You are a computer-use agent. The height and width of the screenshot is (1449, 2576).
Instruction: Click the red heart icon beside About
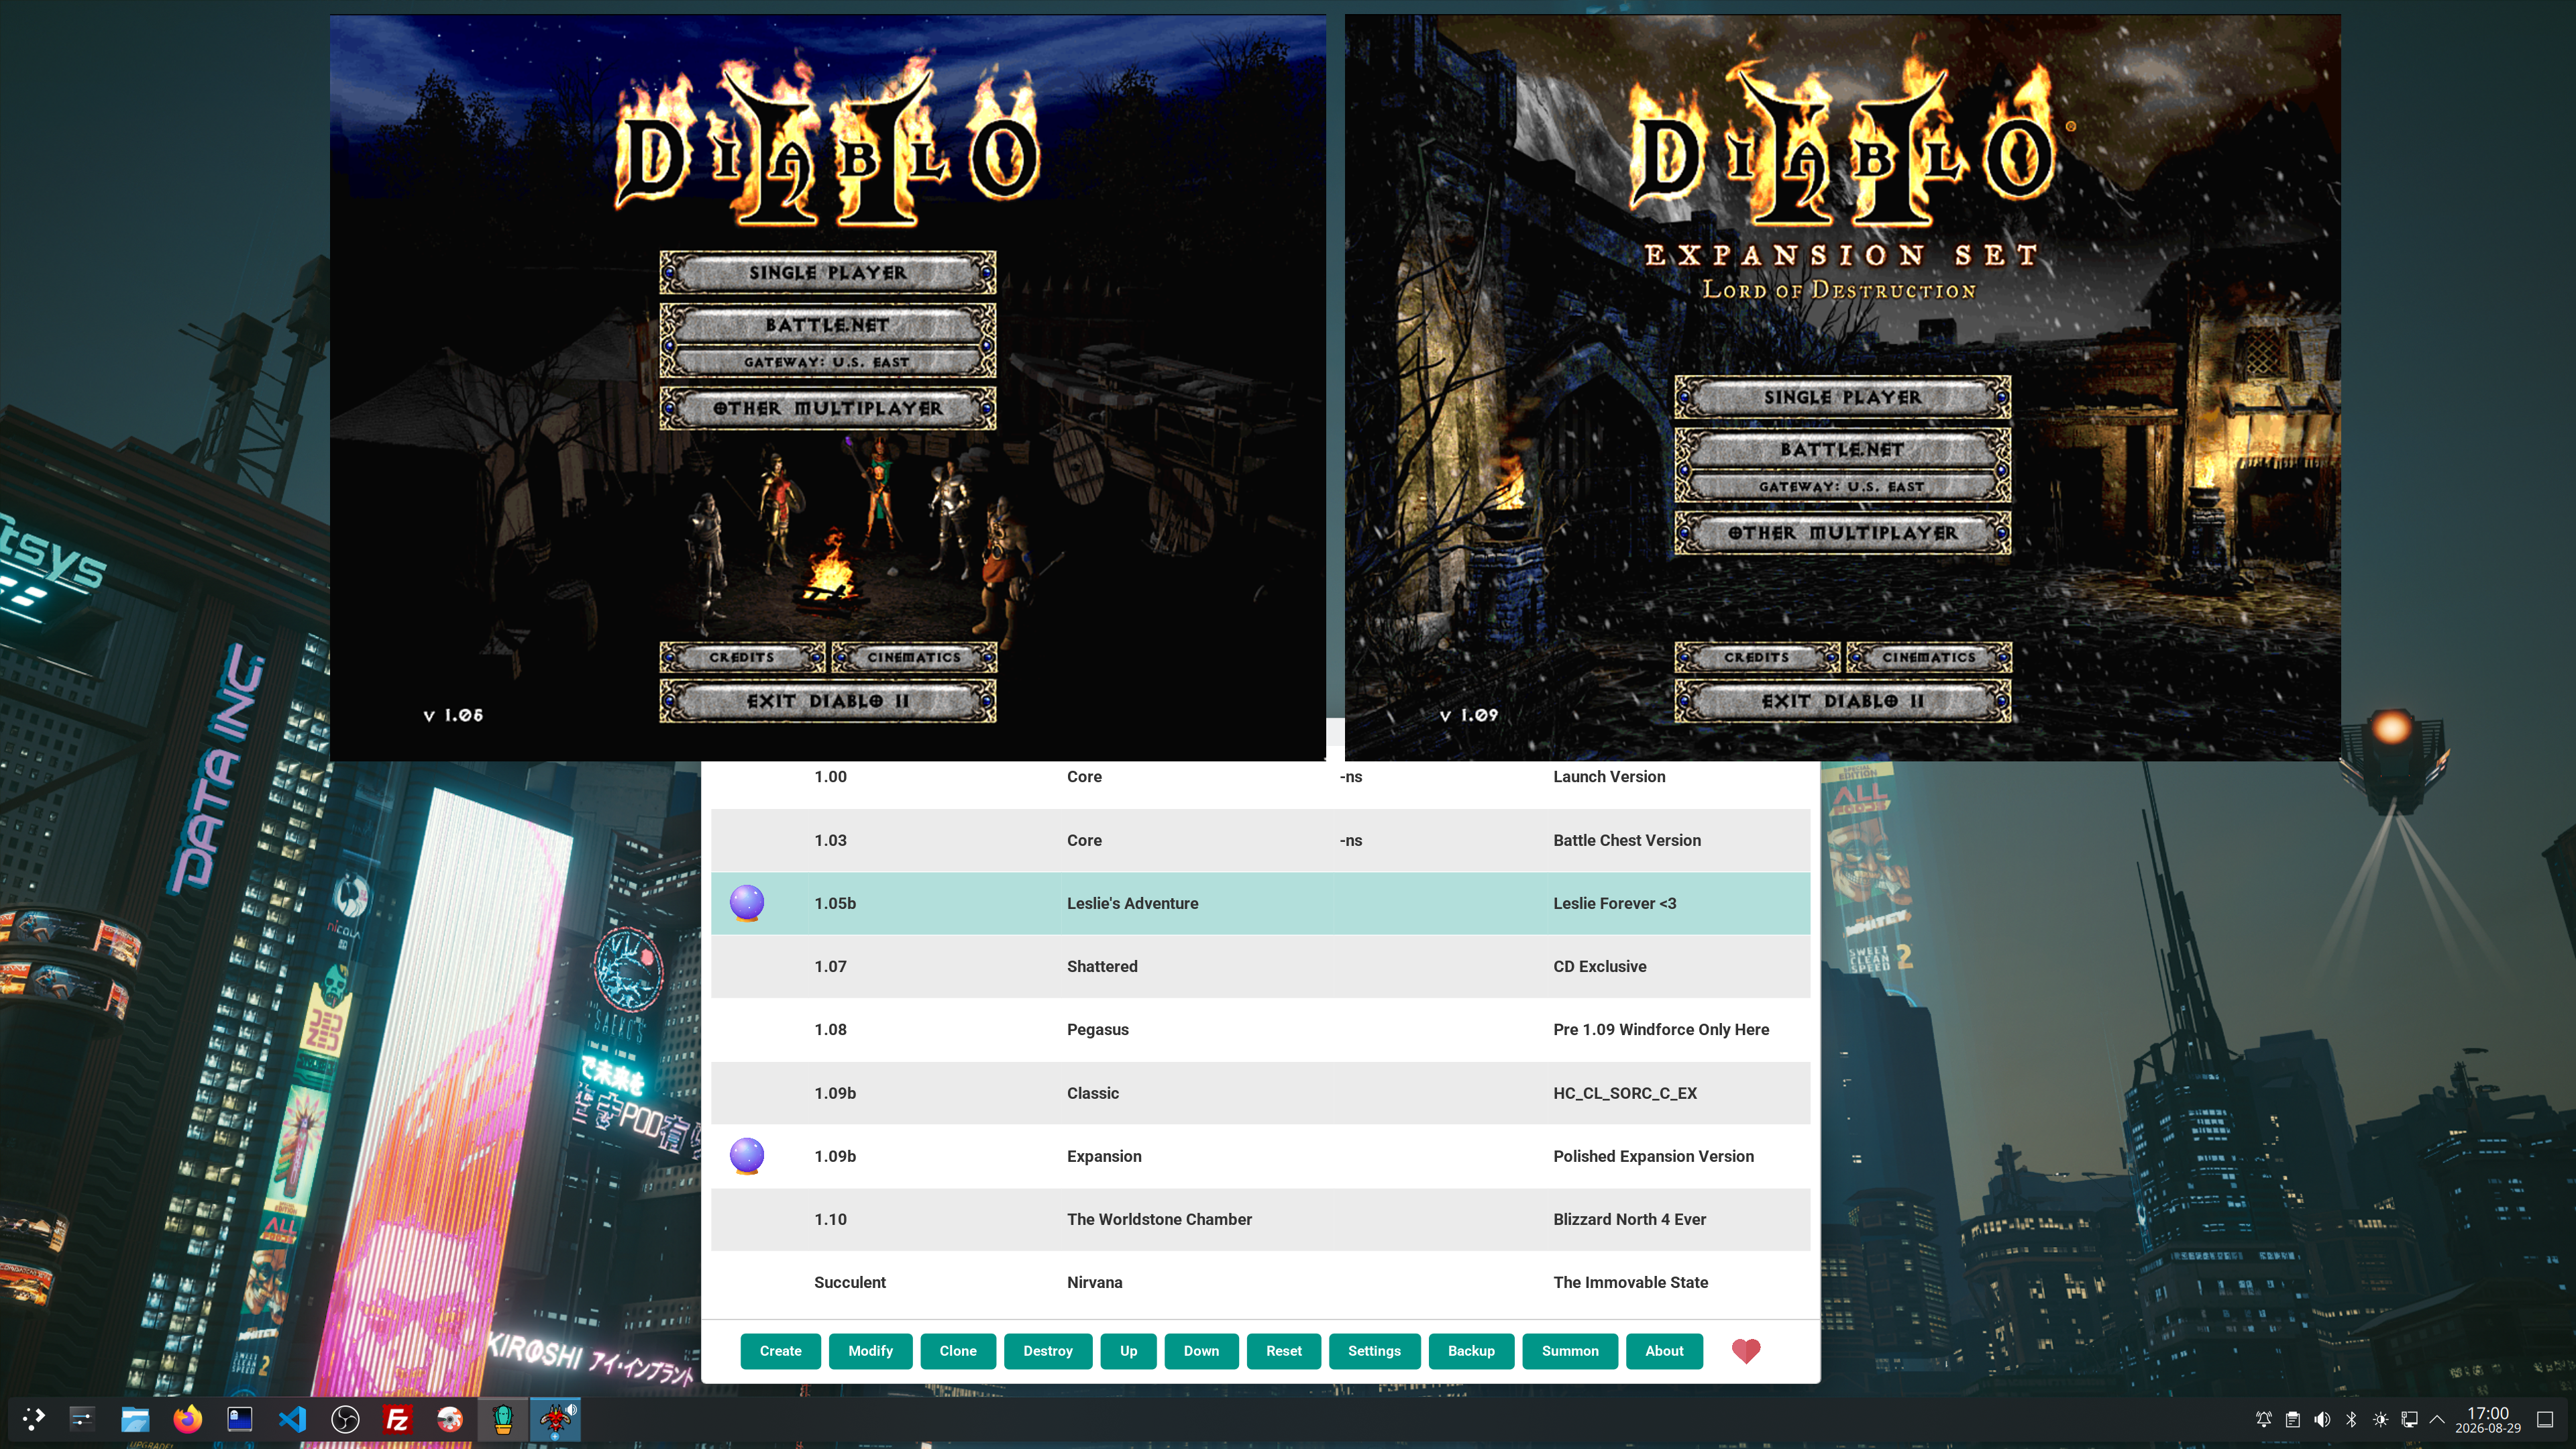tap(1746, 1351)
